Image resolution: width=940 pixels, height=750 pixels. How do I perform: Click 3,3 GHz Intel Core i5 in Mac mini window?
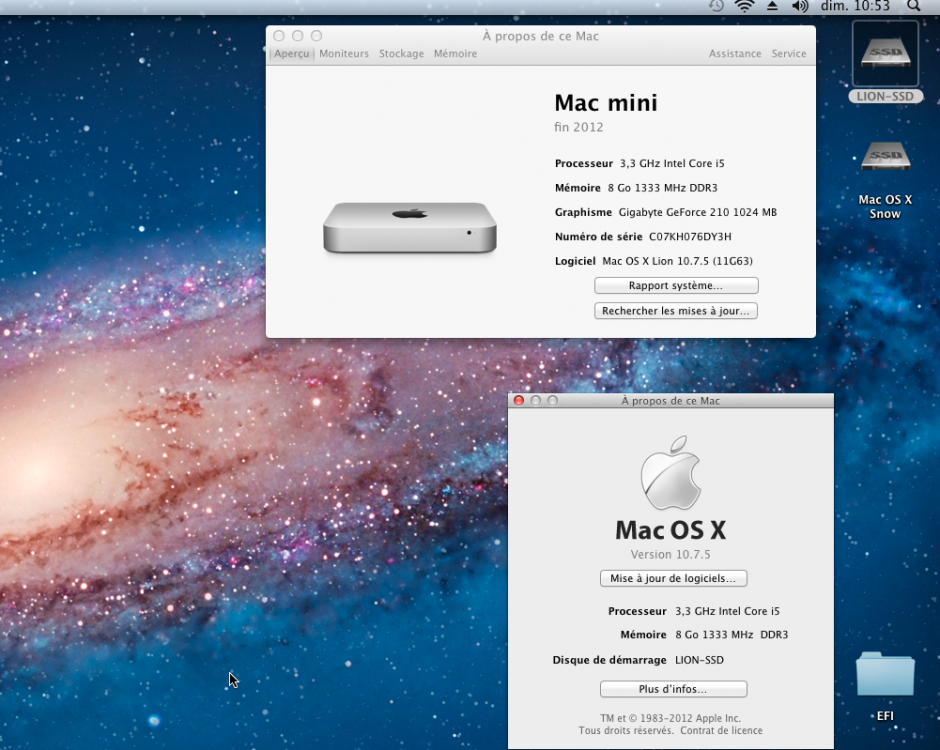[672, 163]
